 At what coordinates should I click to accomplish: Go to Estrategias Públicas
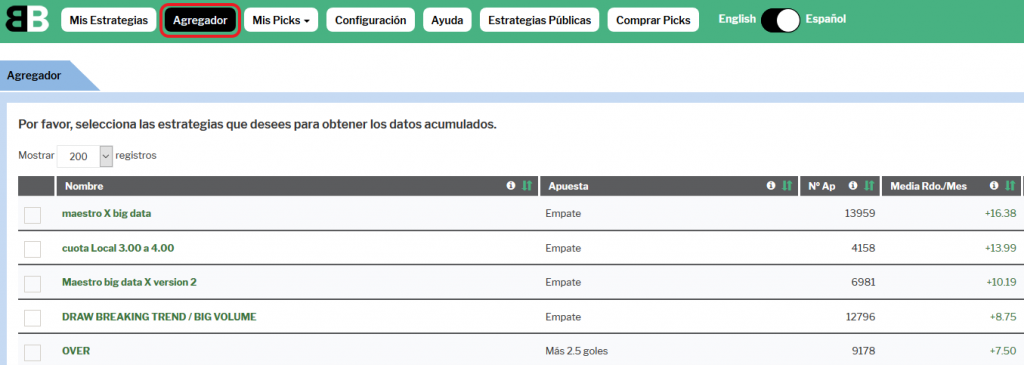(539, 20)
